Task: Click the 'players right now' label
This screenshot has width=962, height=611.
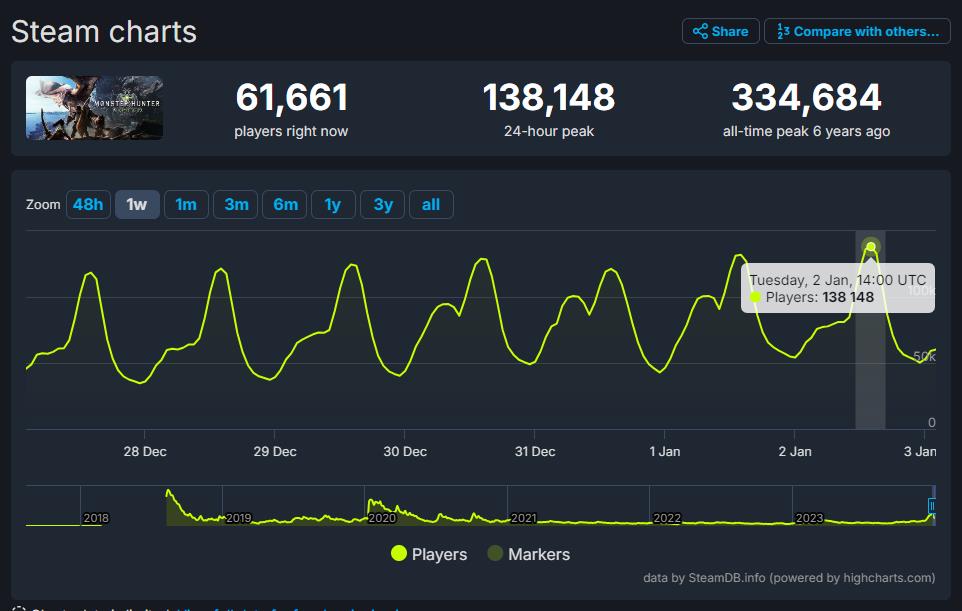Action: [x=291, y=131]
